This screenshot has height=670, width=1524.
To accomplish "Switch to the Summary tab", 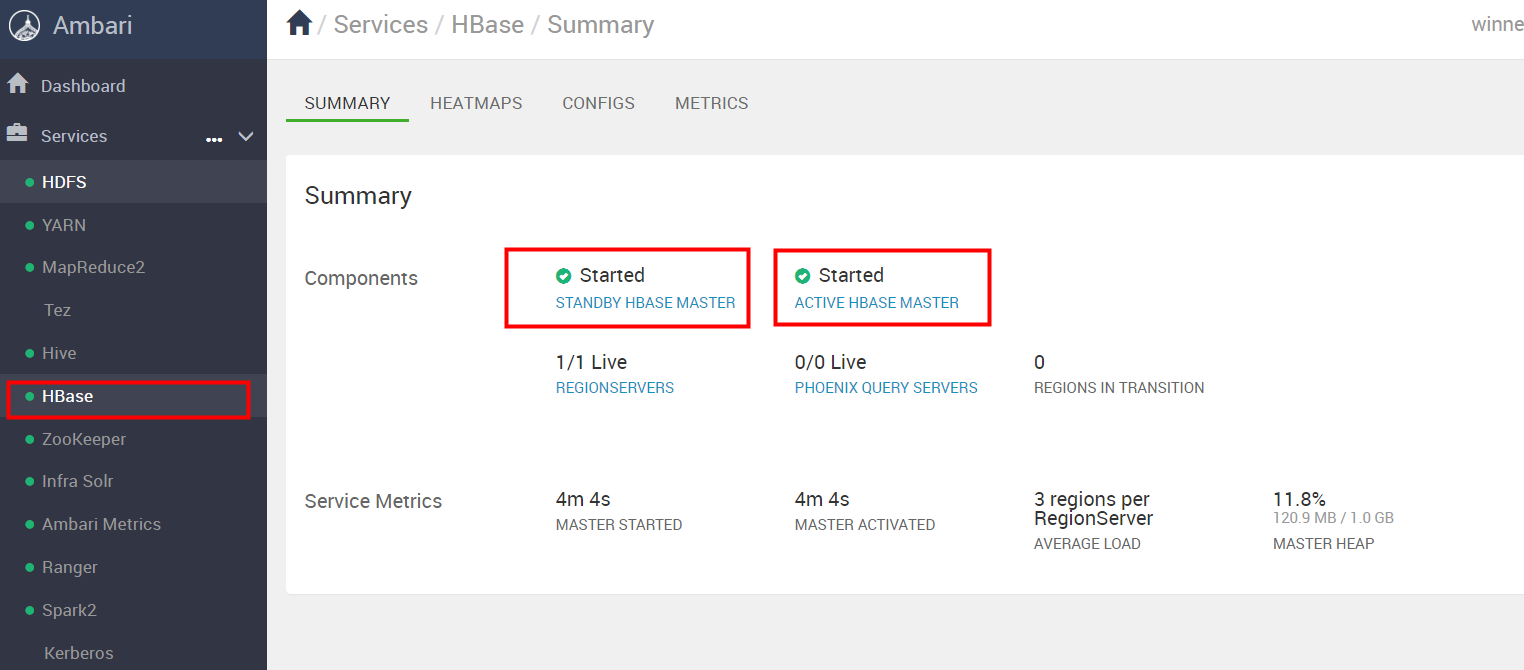I will [347, 103].
